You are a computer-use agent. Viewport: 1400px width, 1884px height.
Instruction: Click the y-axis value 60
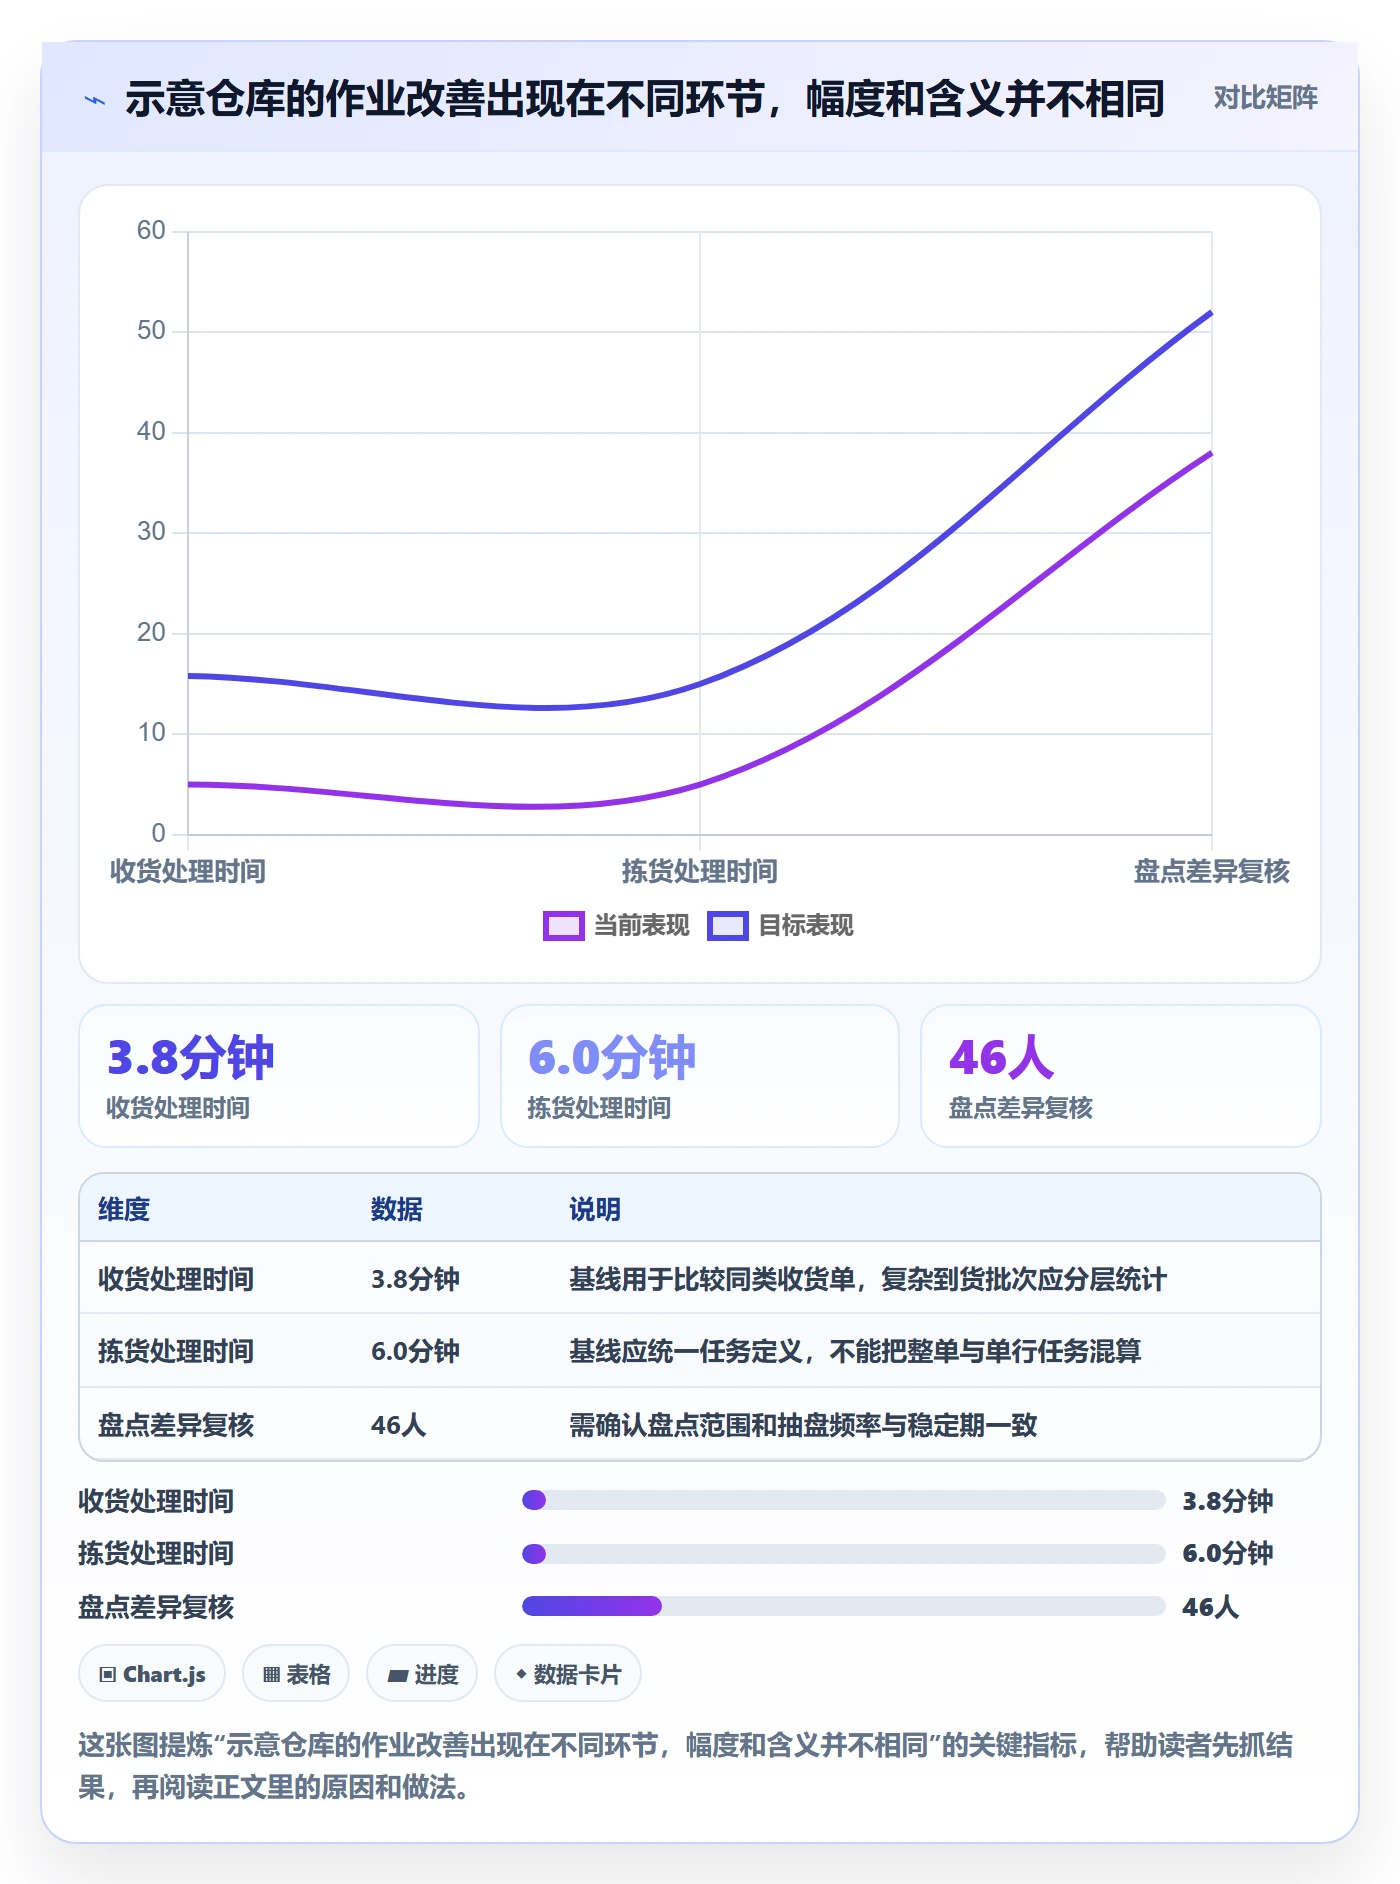coord(151,231)
